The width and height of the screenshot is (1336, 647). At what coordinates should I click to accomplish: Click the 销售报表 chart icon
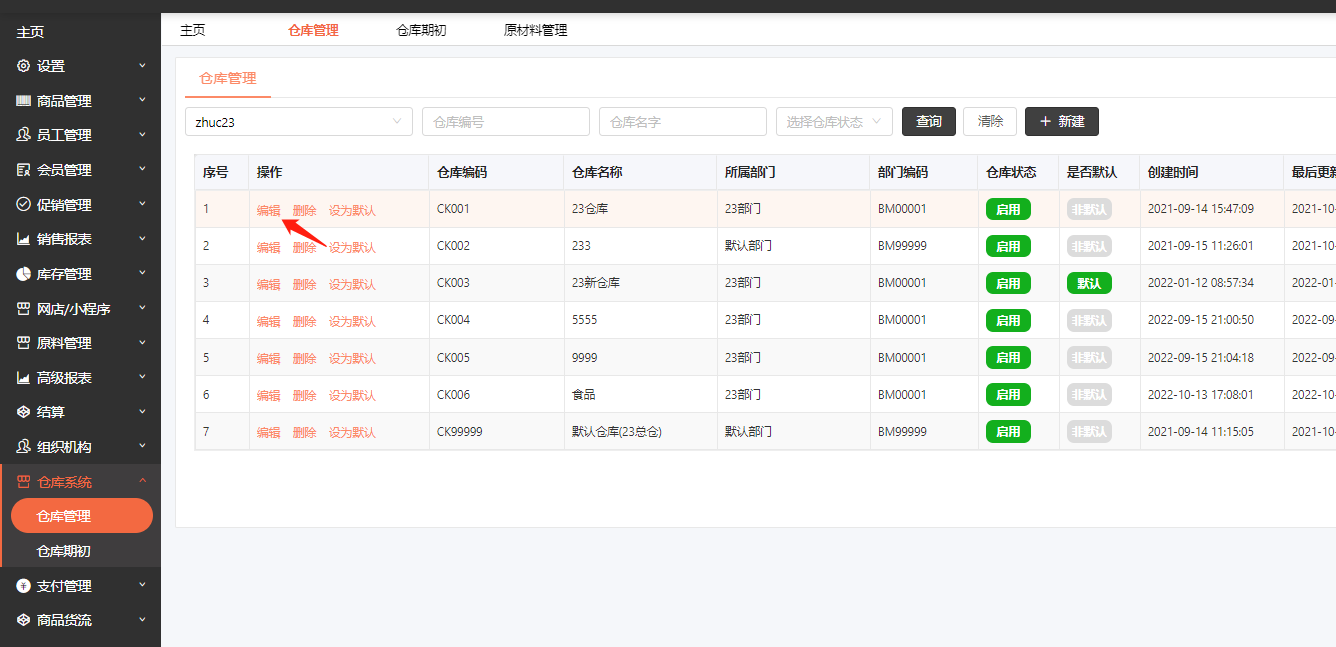pyautogui.click(x=24, y=239)
